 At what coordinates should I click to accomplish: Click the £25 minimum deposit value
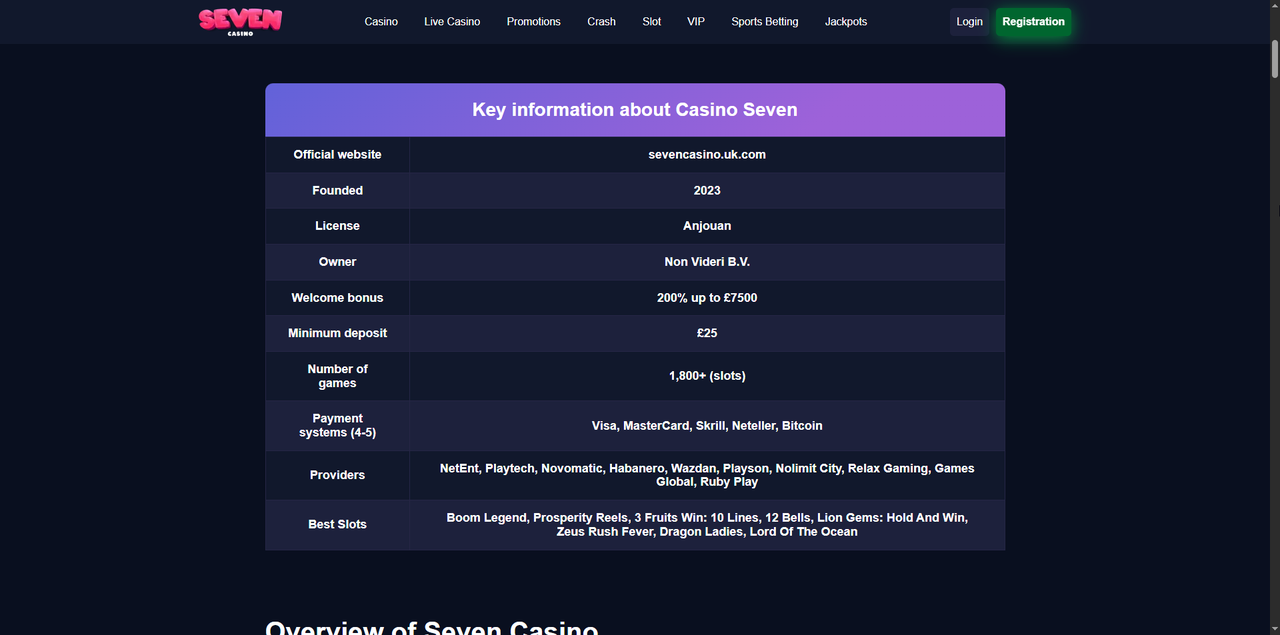(707, 333)
